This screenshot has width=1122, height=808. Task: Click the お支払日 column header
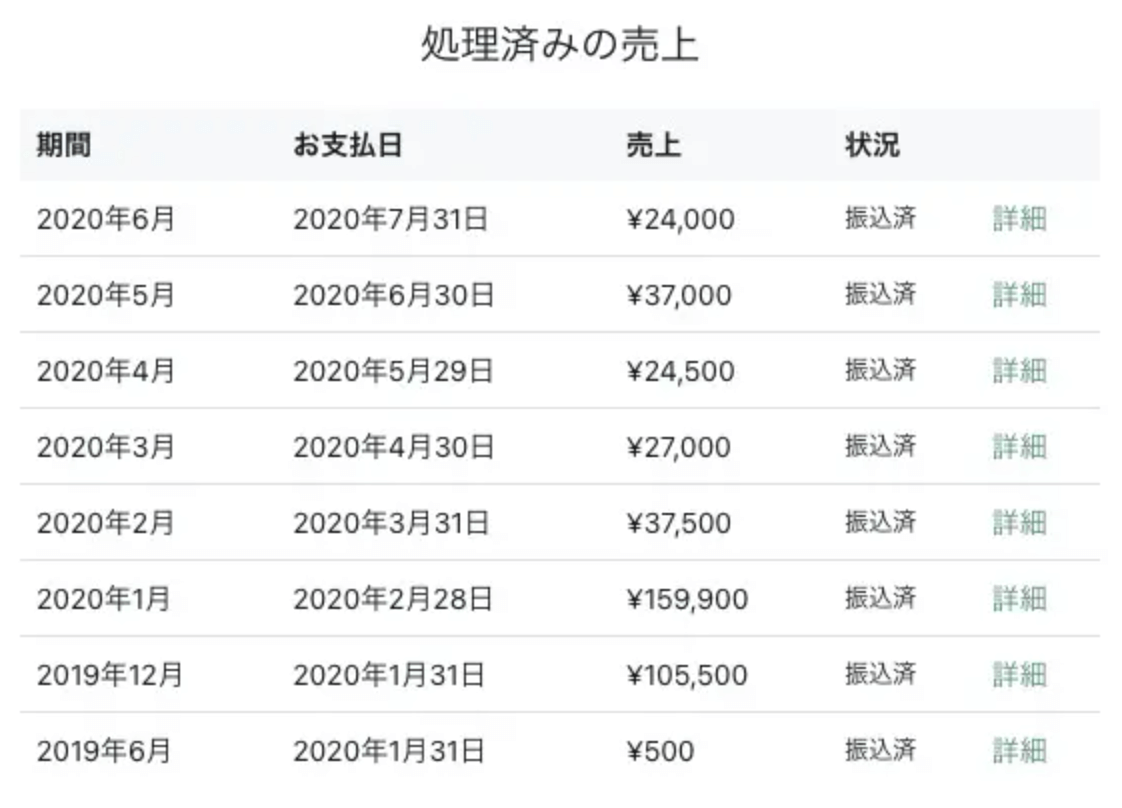click(348, 145)
